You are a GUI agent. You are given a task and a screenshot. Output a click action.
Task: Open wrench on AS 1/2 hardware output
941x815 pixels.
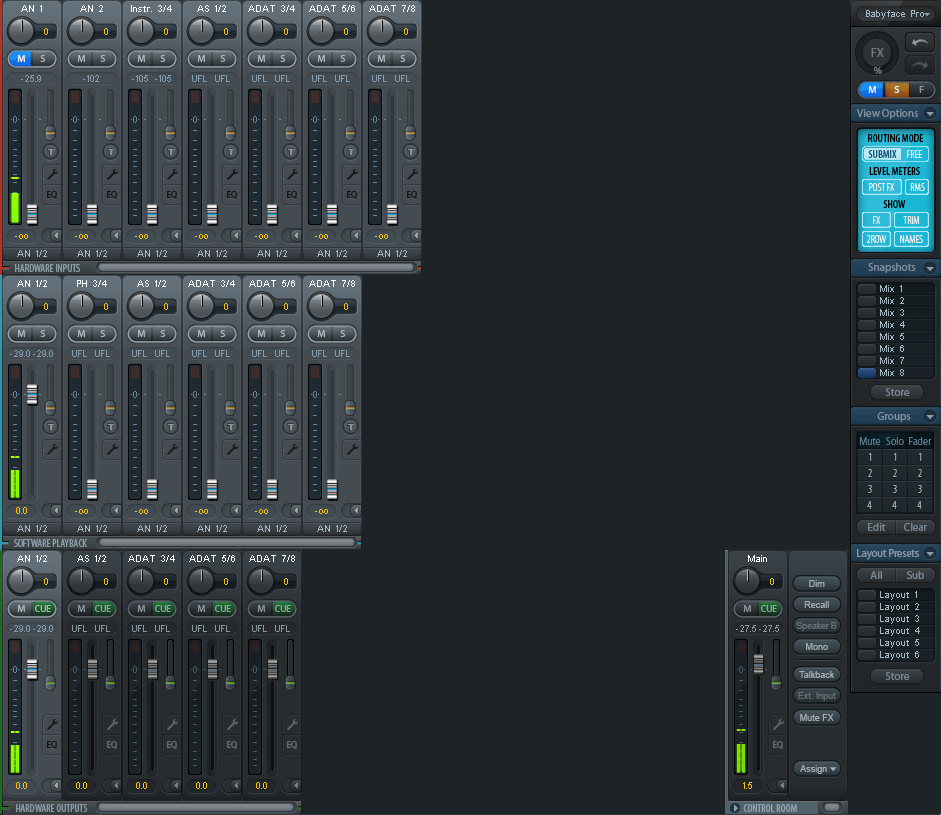(112, 724)
